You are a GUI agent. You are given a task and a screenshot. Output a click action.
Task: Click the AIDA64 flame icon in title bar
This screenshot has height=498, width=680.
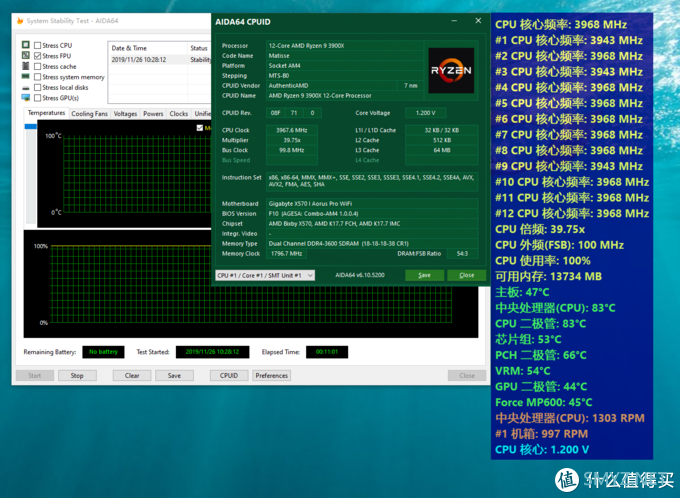pos(21,21)
